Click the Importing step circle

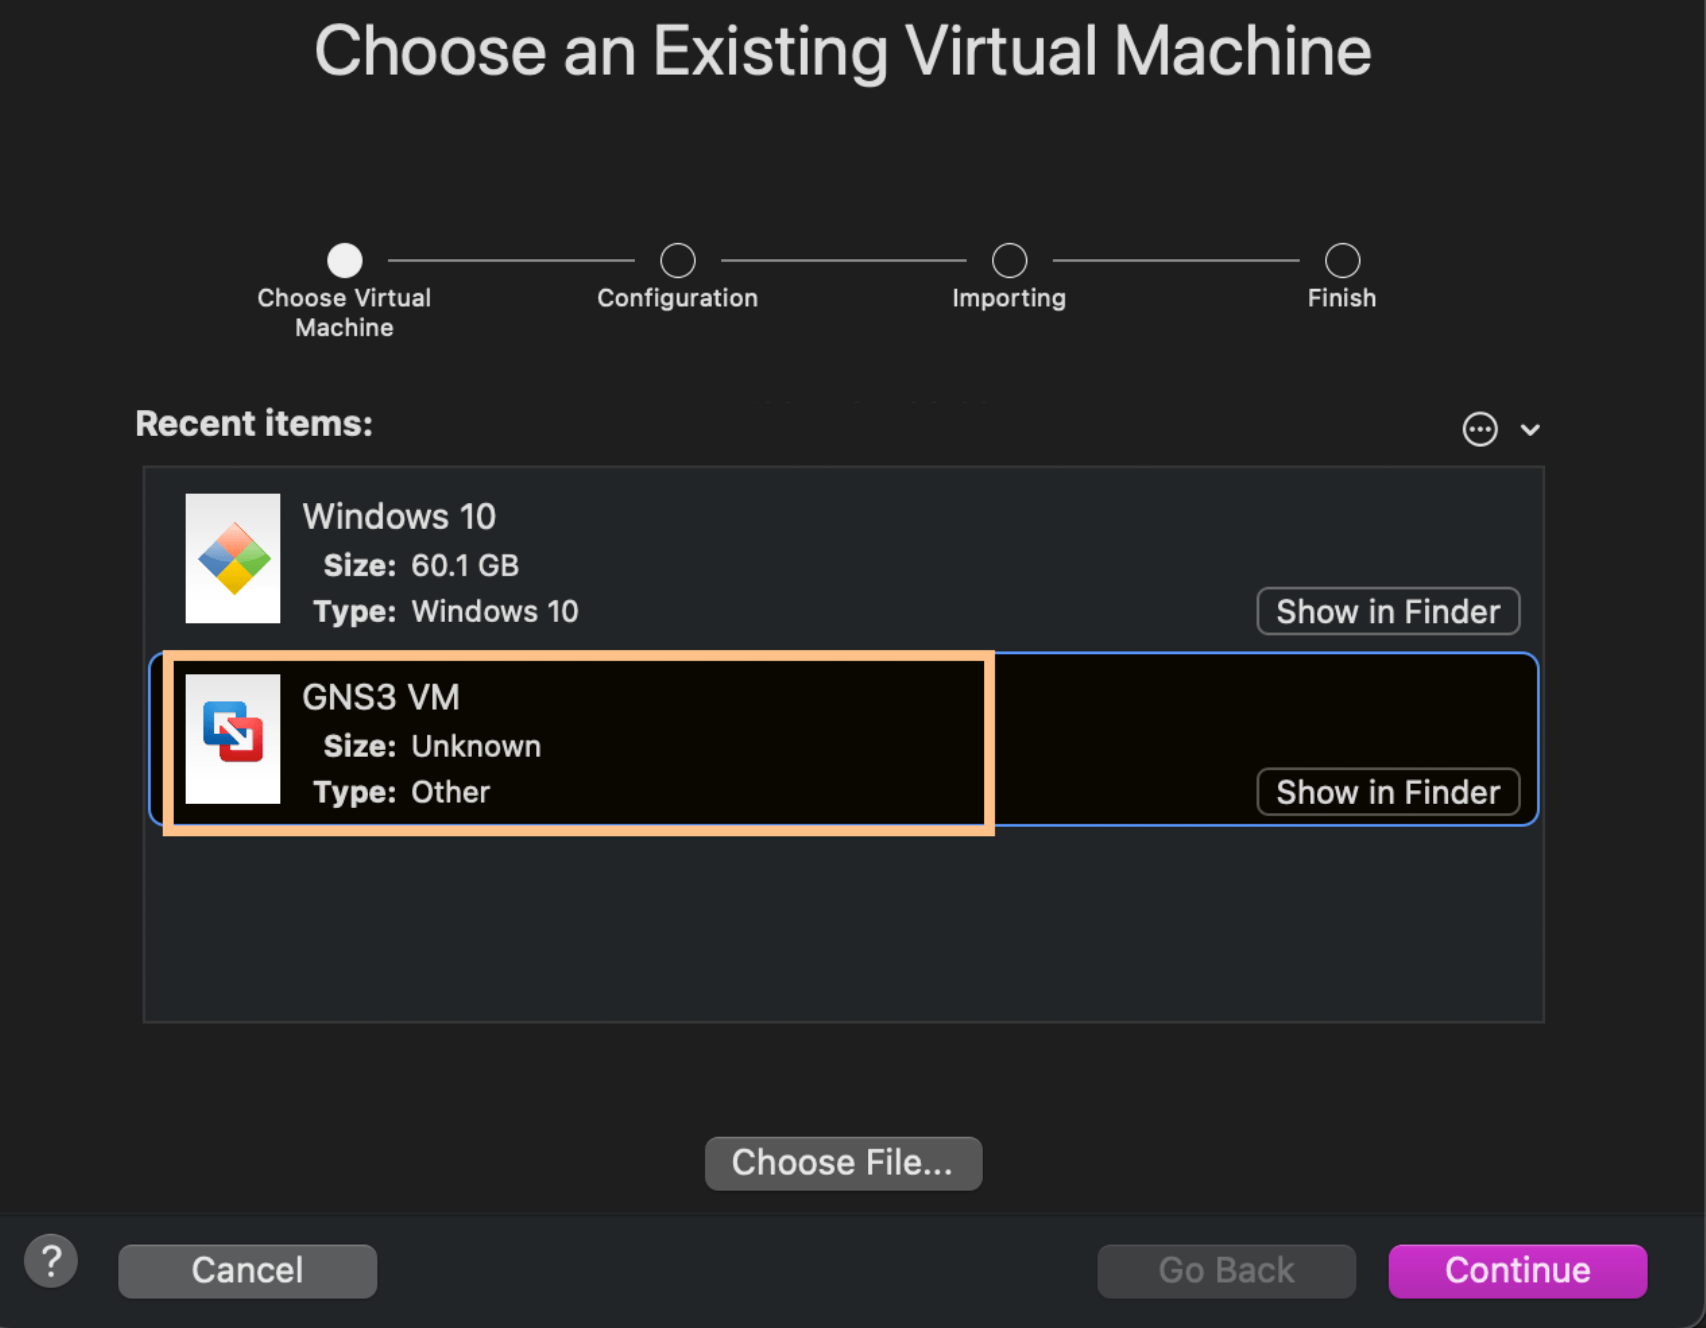click(1009, 258)
